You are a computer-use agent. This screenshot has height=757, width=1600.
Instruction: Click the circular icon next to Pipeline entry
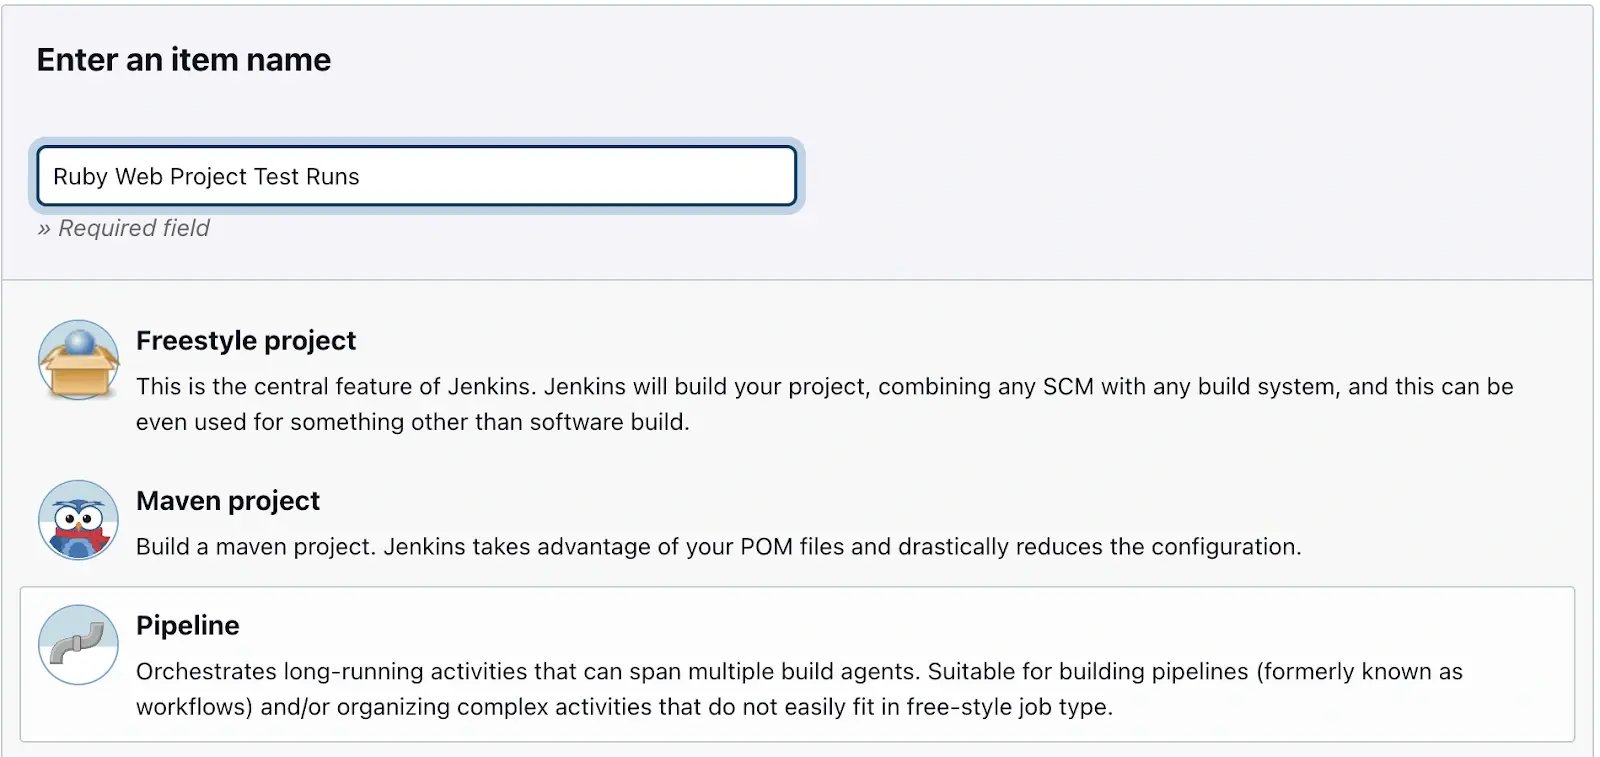click(x=78, y=645)
